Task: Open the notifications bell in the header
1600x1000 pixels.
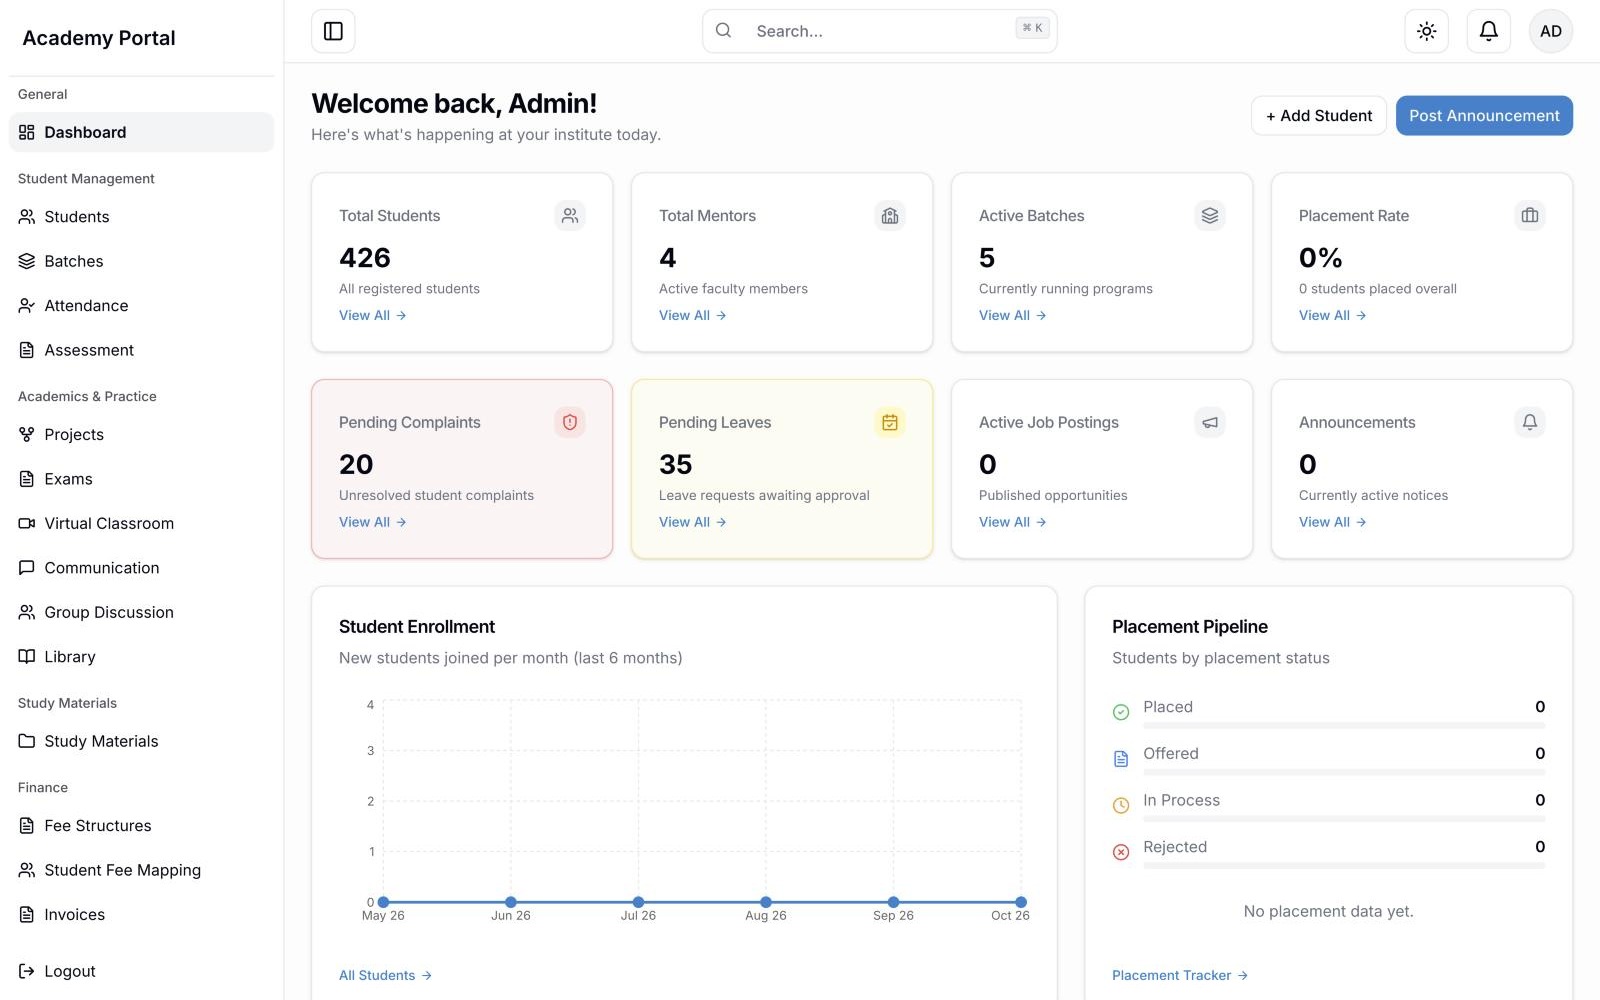Action: tap(1489, 31)
